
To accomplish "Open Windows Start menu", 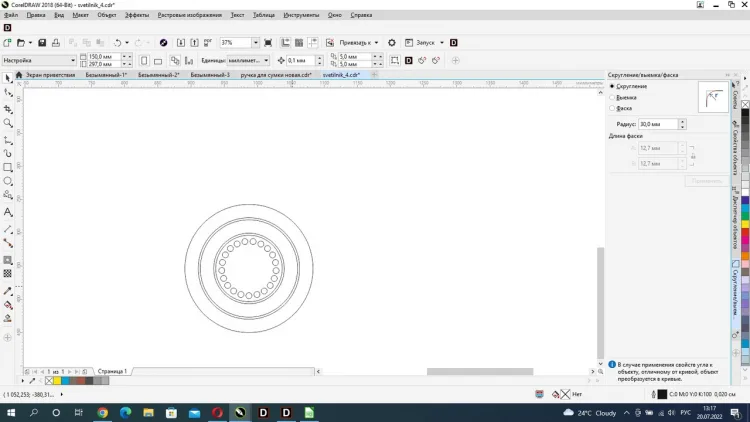I will [11, 412].
